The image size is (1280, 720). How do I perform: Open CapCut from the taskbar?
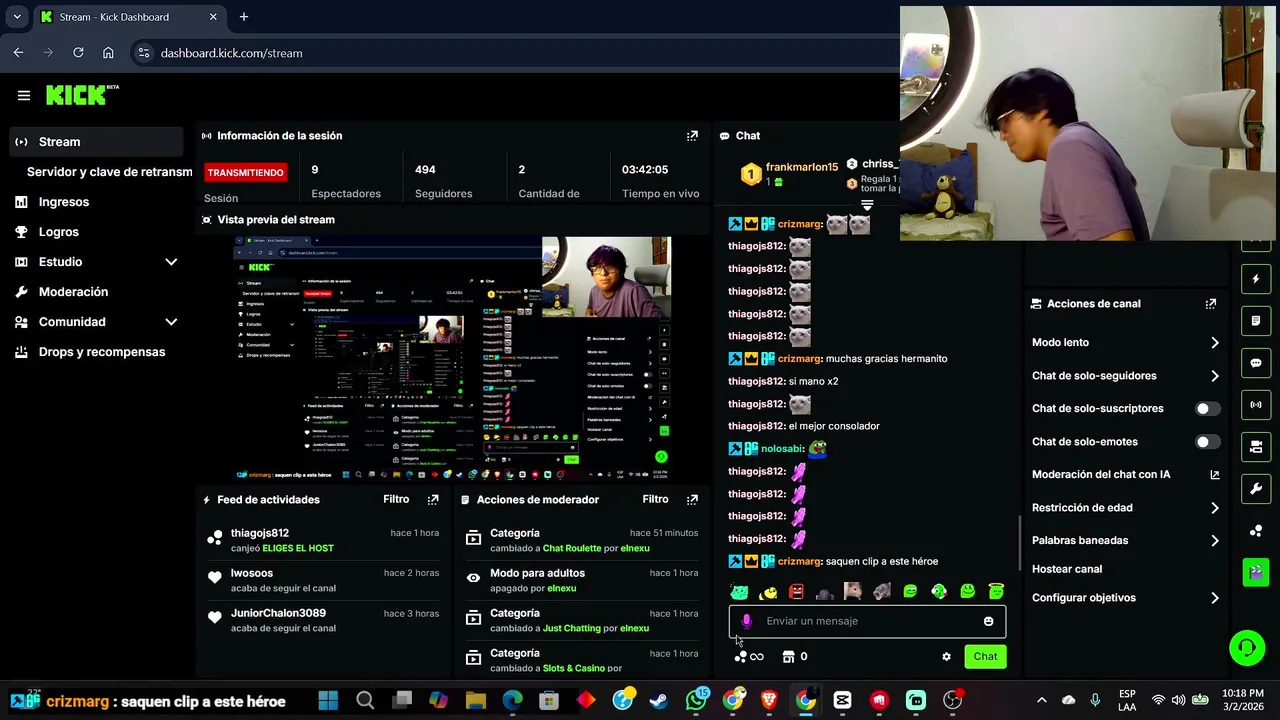tap(842, 701)
